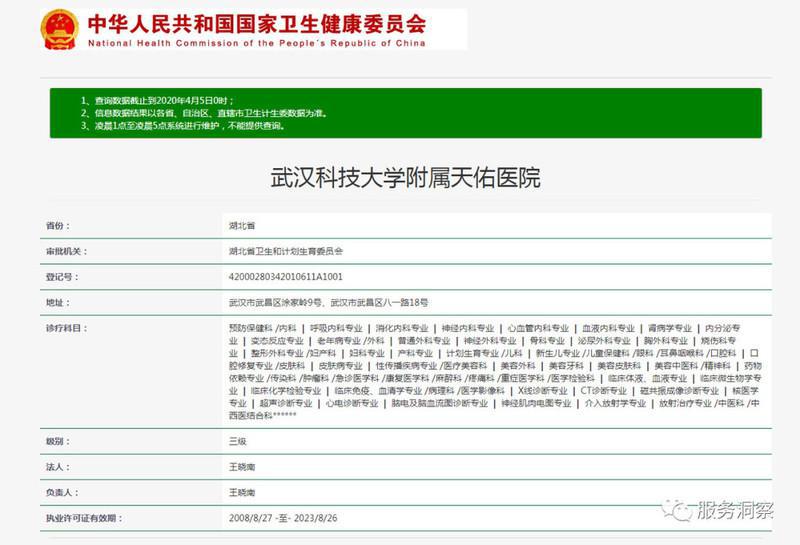Viewport: 800px width, 545px height.
Task: Select the hospital name heading 武汉科技大学附属天佑医院
Action: (405, 179)
